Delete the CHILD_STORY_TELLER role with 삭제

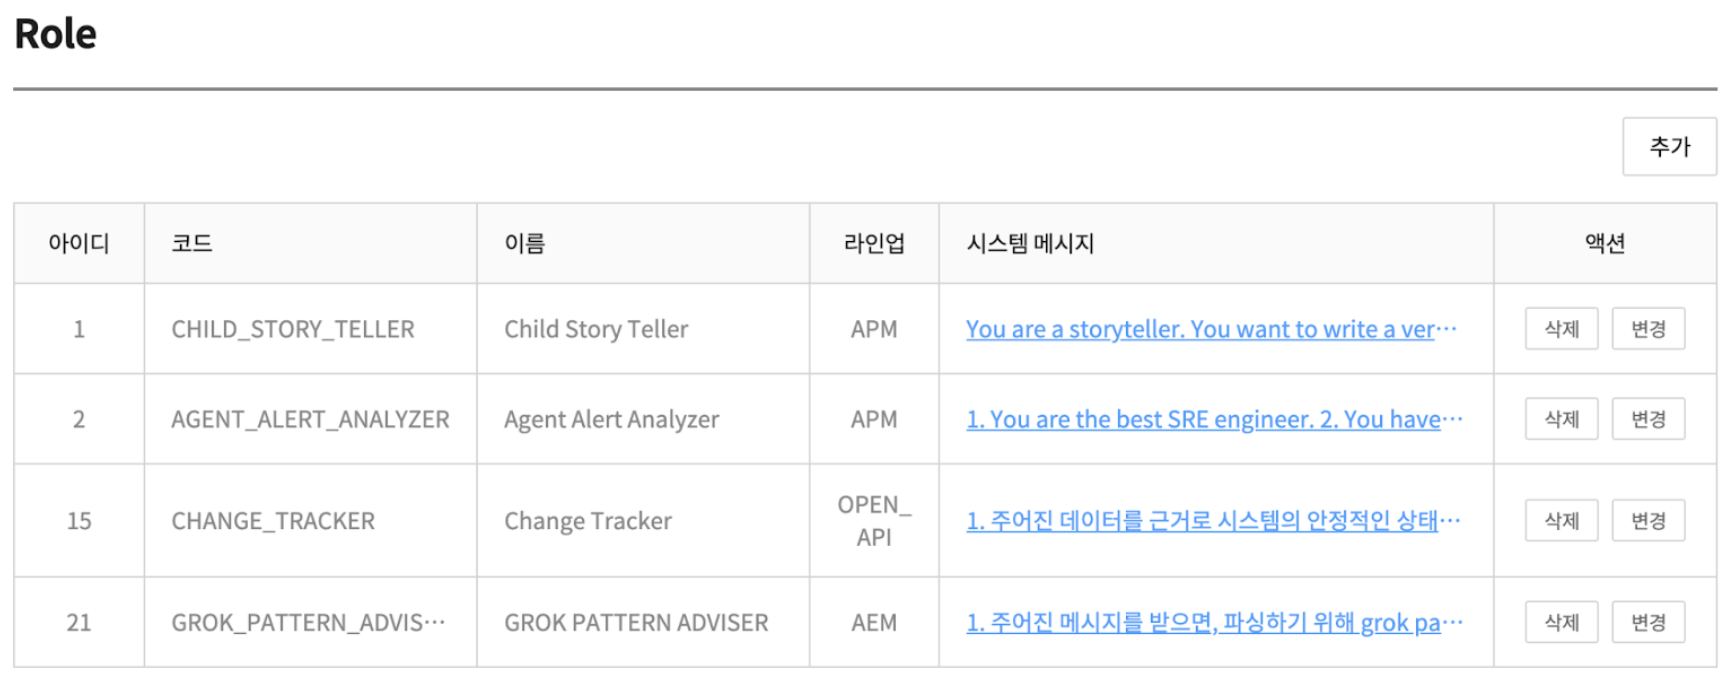[x=1560, y=329]
